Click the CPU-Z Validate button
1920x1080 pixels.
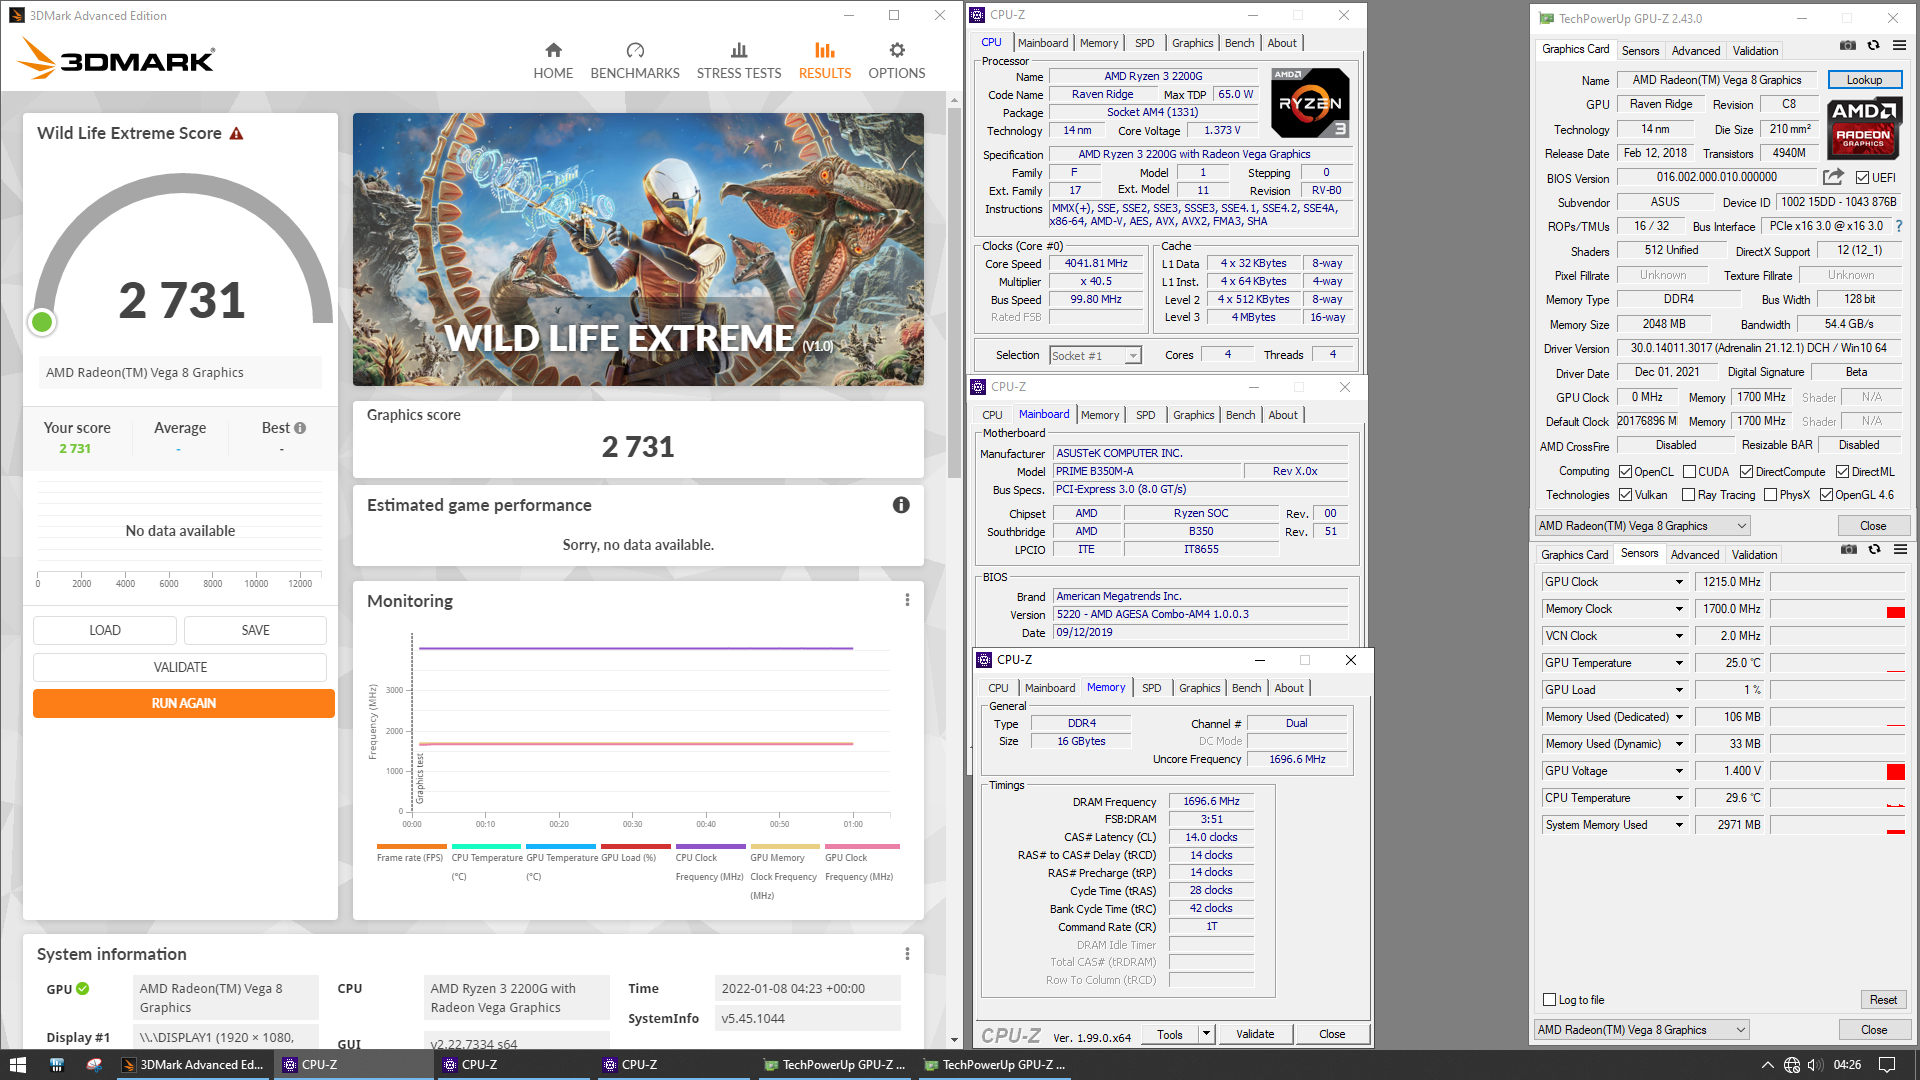click(x=1255, y=1034)
